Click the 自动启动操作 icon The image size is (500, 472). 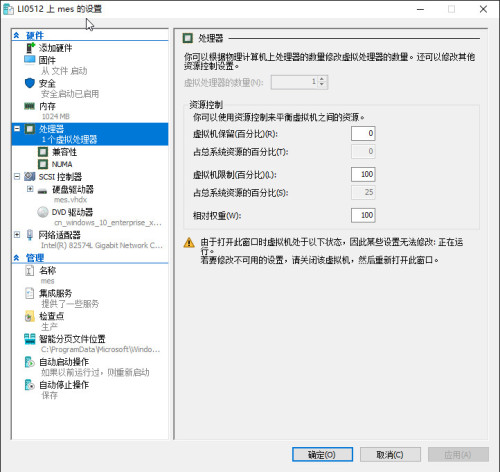tap(30, 362)
